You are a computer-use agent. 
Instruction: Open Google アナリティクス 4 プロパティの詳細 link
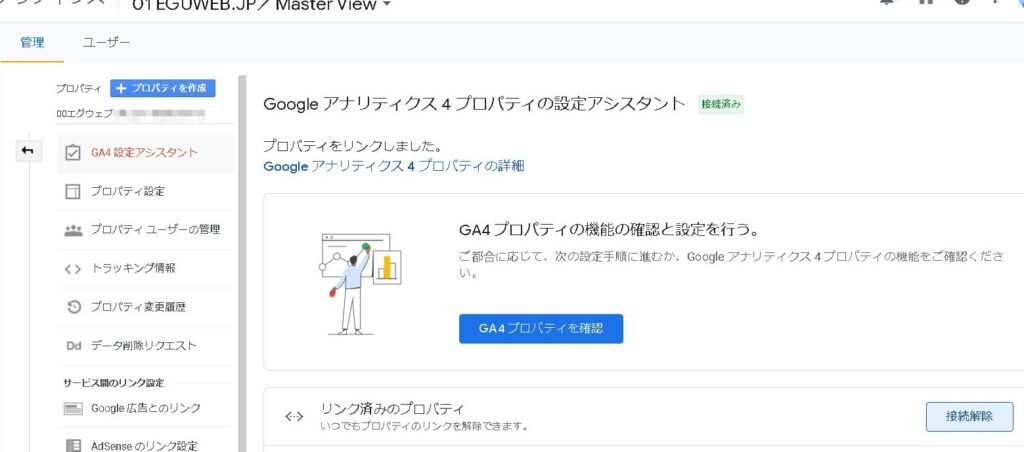393,166
